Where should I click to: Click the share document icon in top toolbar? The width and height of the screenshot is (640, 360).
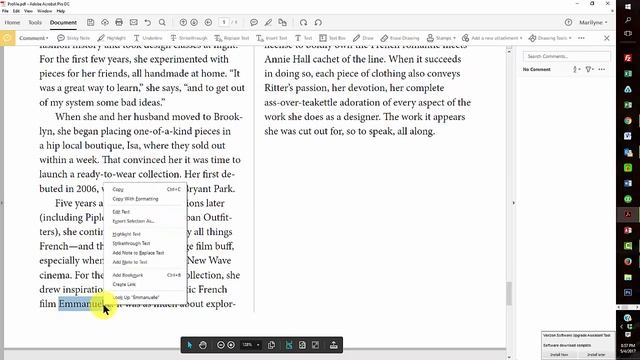tap(282, 22)
